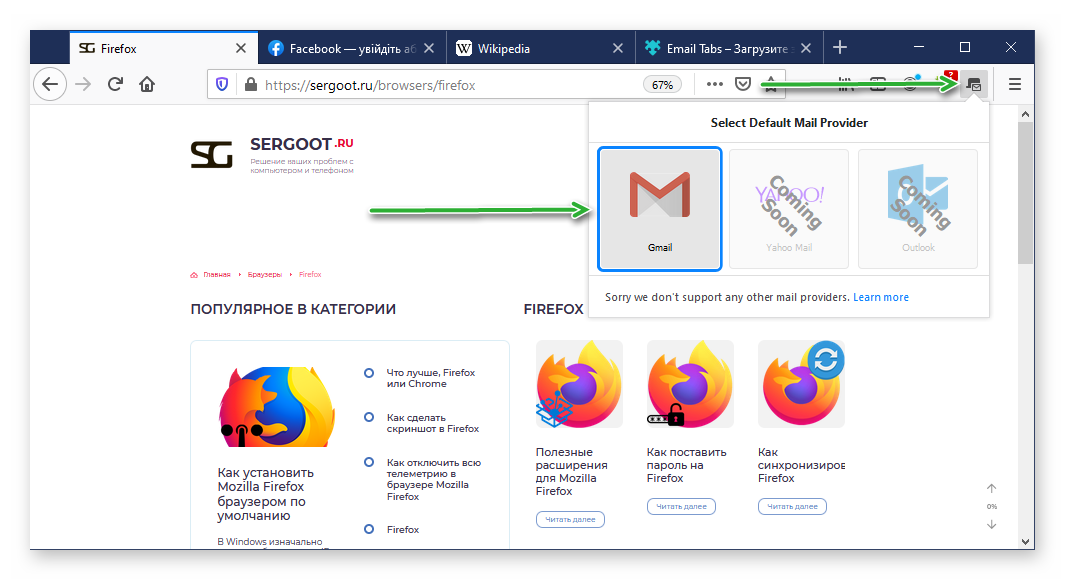The height and width of the screenshot is (582, 1065).
Task: Open 'Как отключить всю телеметрию' link
Action: coord(433,479)
